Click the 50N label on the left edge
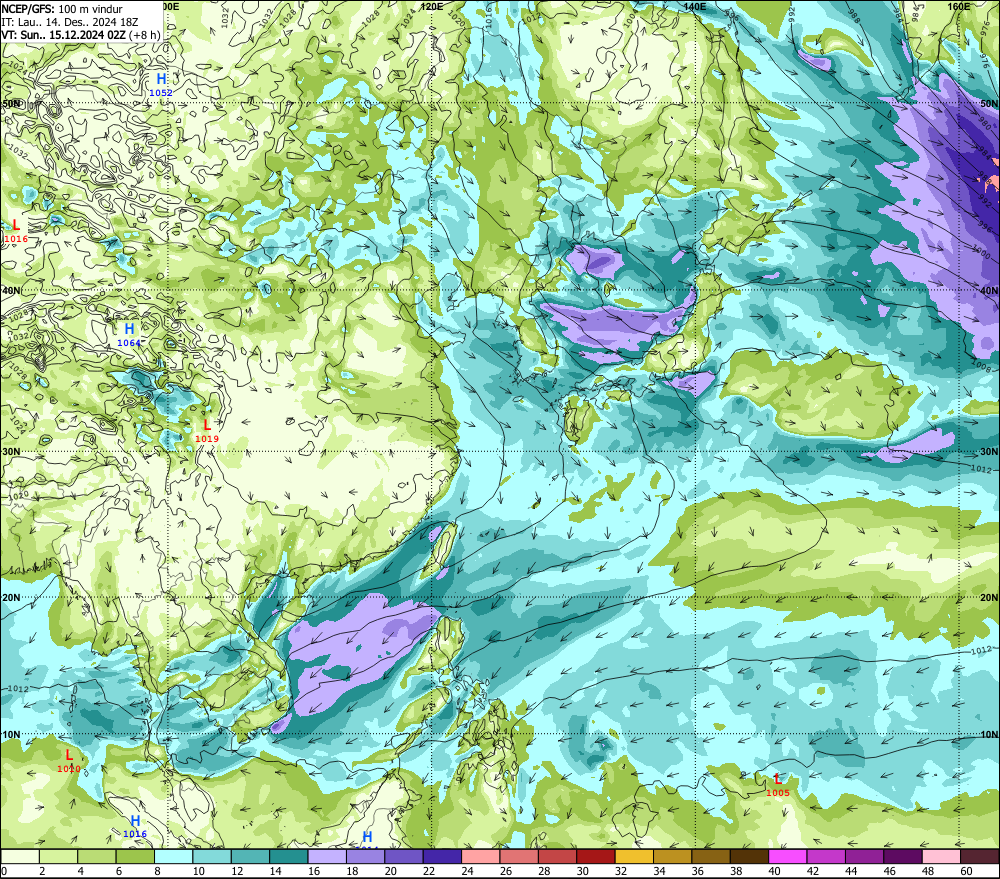The image size is (1000, 879). pos(11,103)
